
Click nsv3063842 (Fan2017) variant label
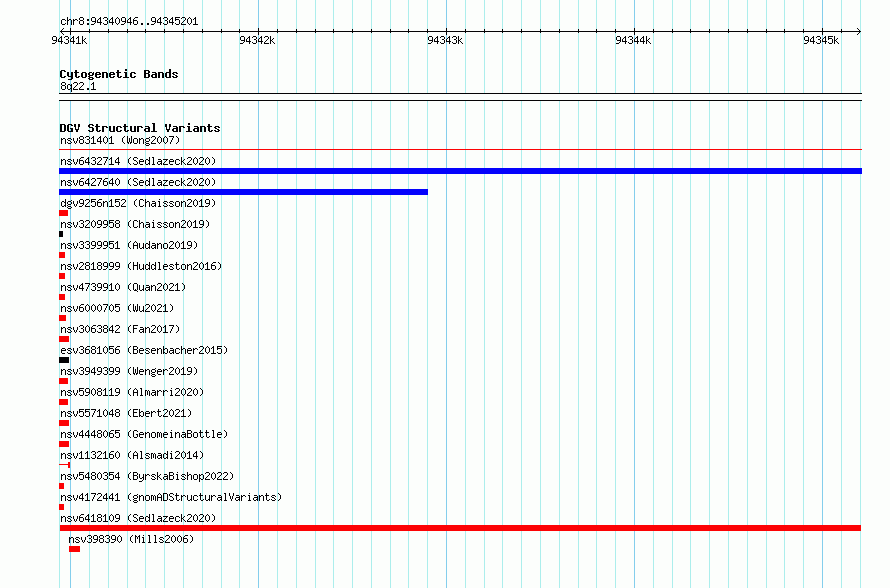click(120, 329)
